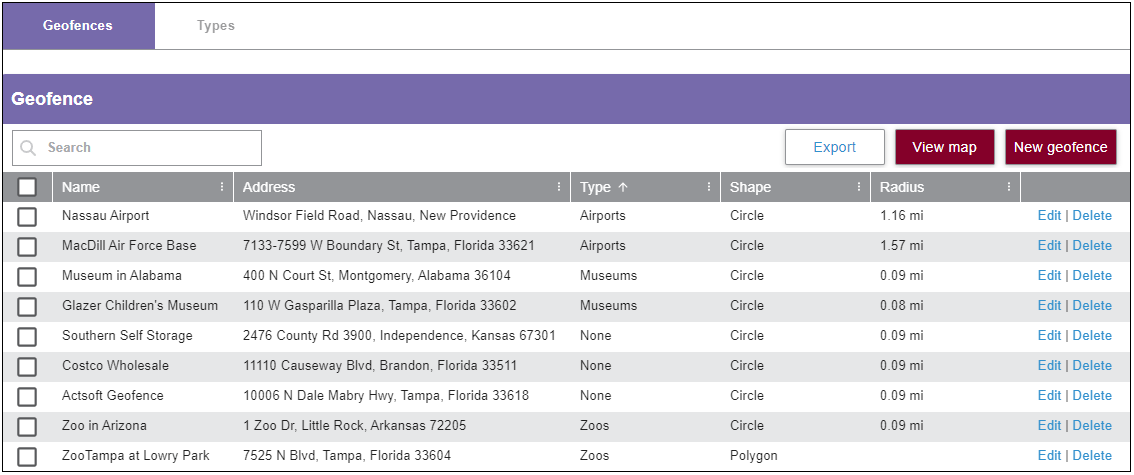Image resolution: width=1134 pixels, height=475 pixels.
Task: Edit the MacDill Air Force Base geofence
Action: pos(1049,246)
